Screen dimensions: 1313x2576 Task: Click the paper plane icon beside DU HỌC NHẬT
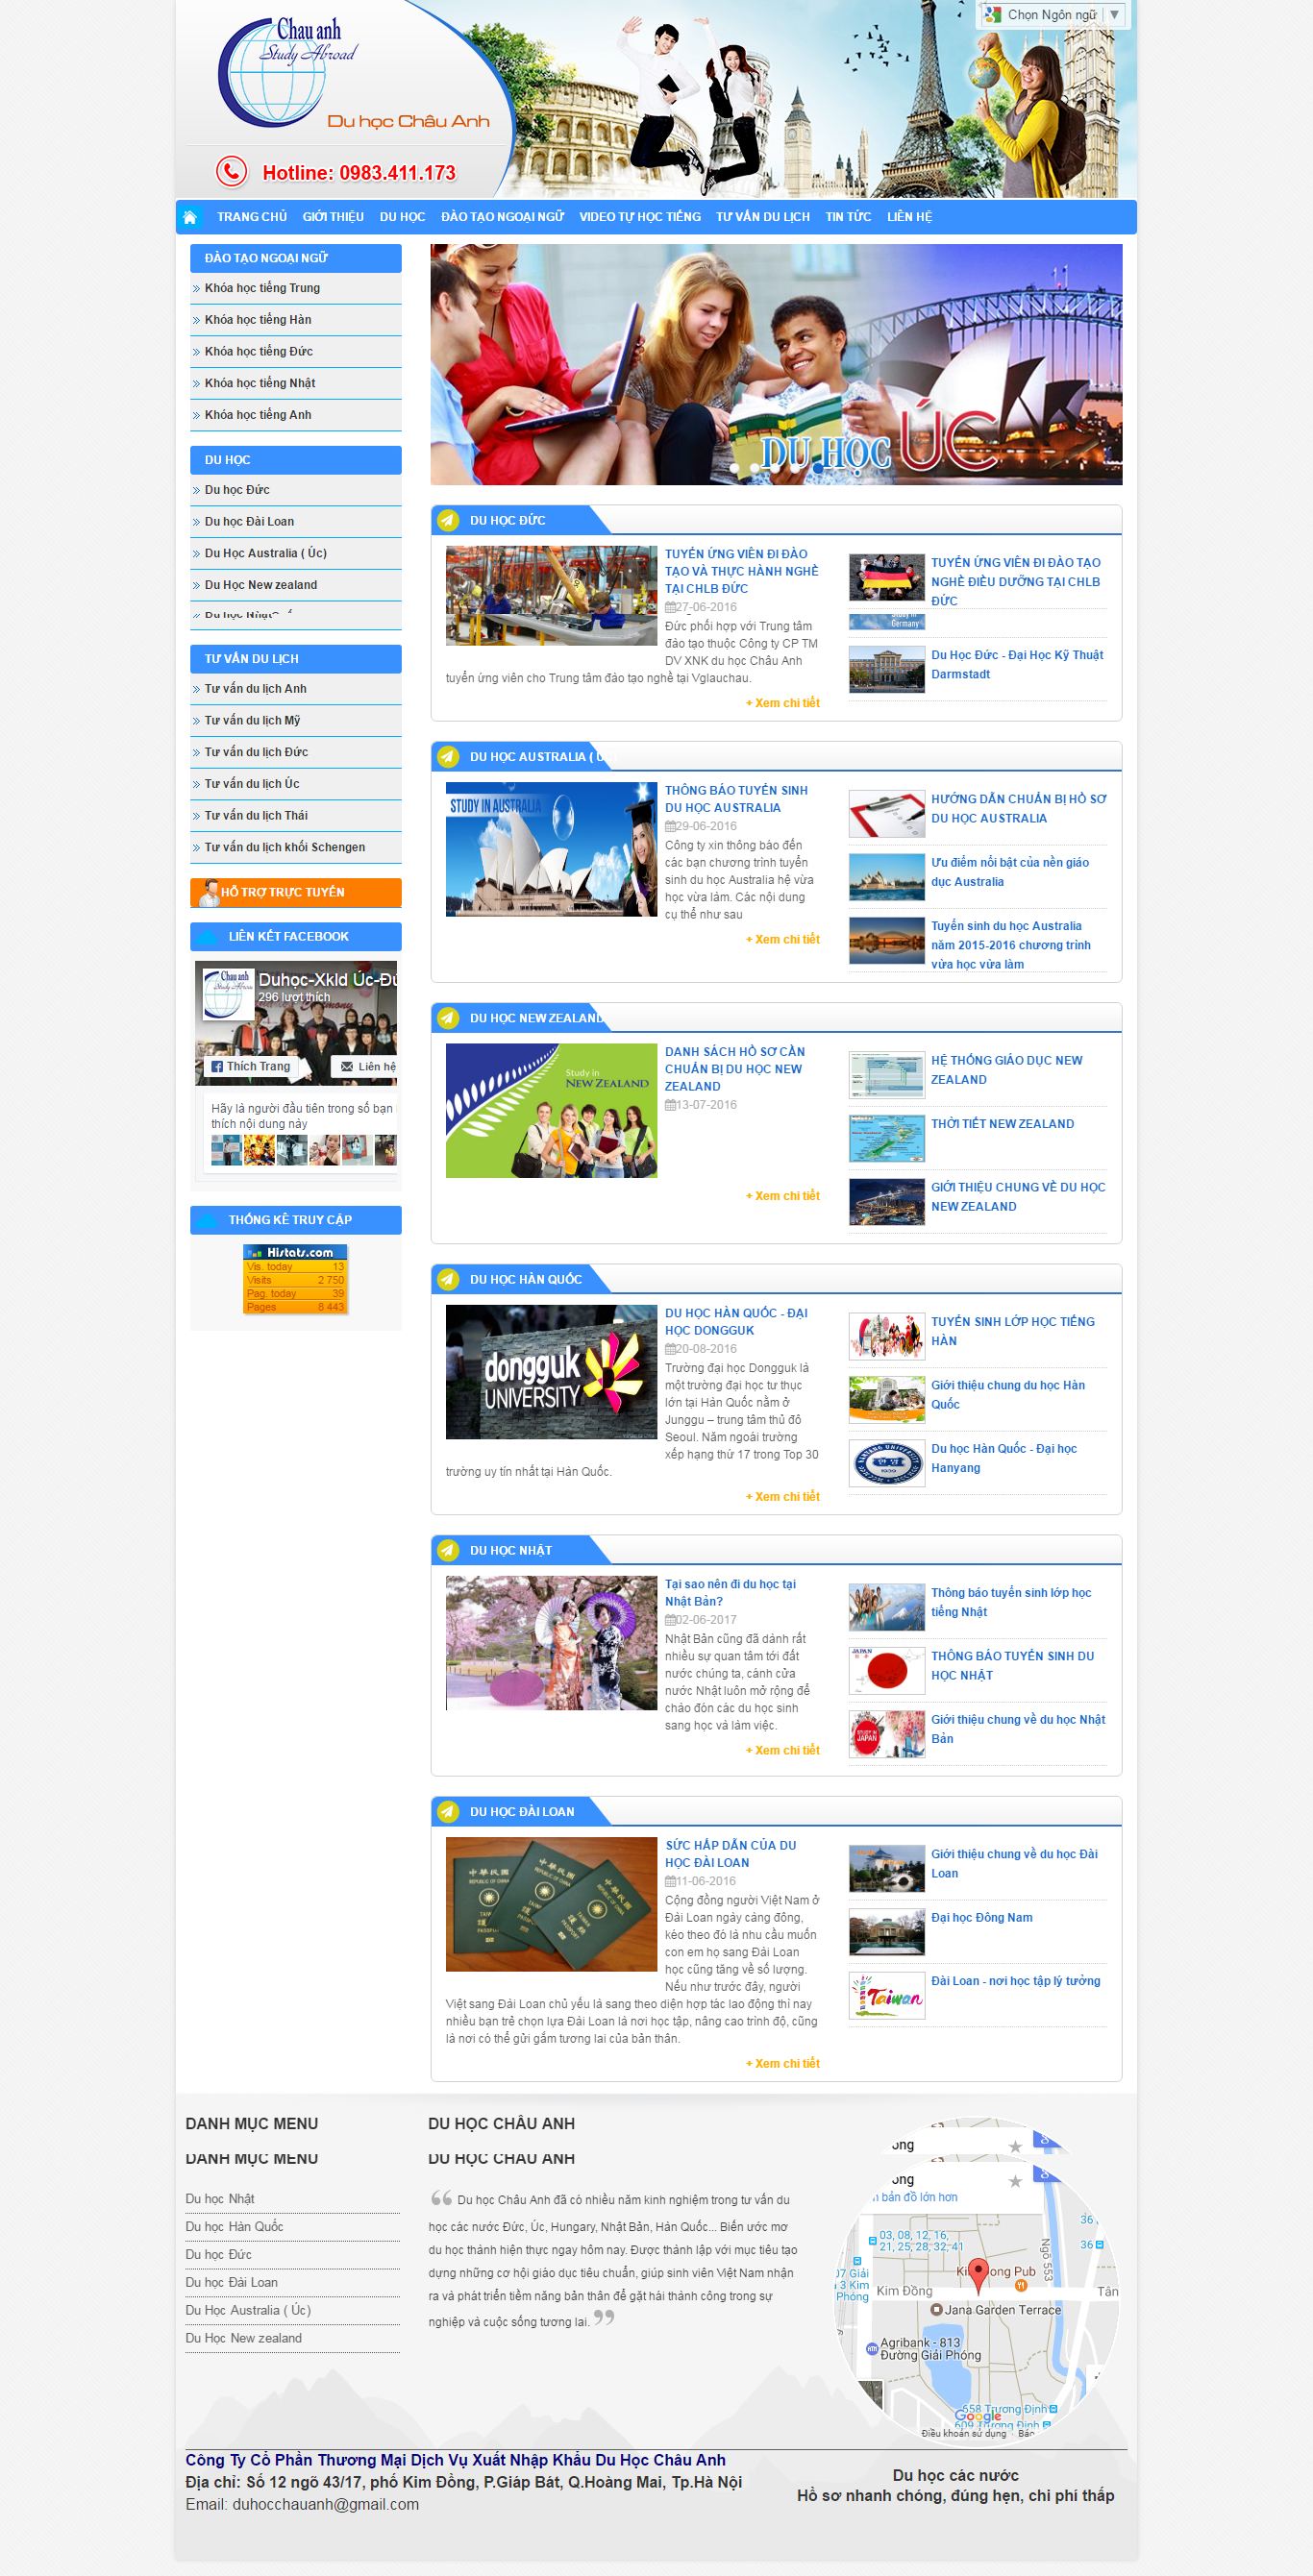click(448, 1550)
